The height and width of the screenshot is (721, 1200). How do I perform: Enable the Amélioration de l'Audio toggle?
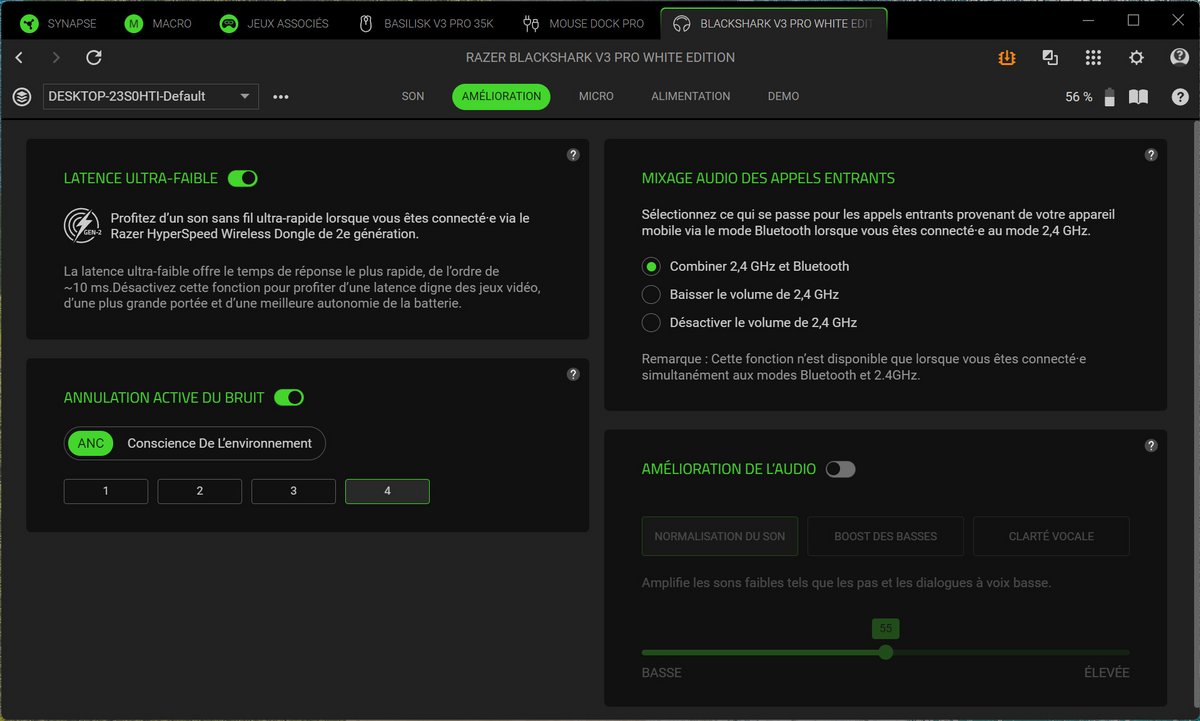[841, 469]
